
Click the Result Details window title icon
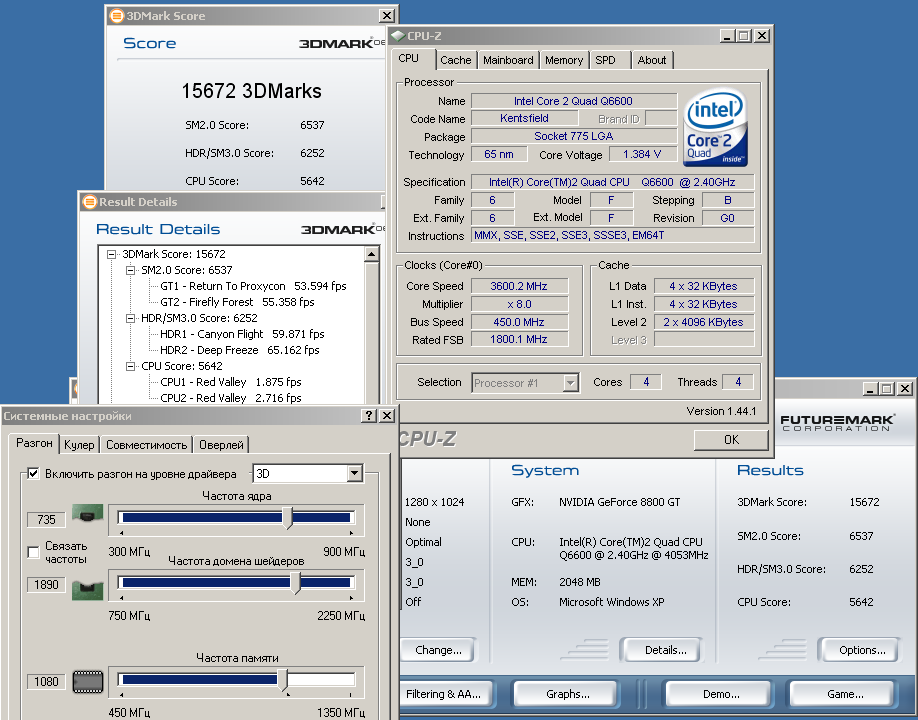pyautogui.click(x=90, y=202)
